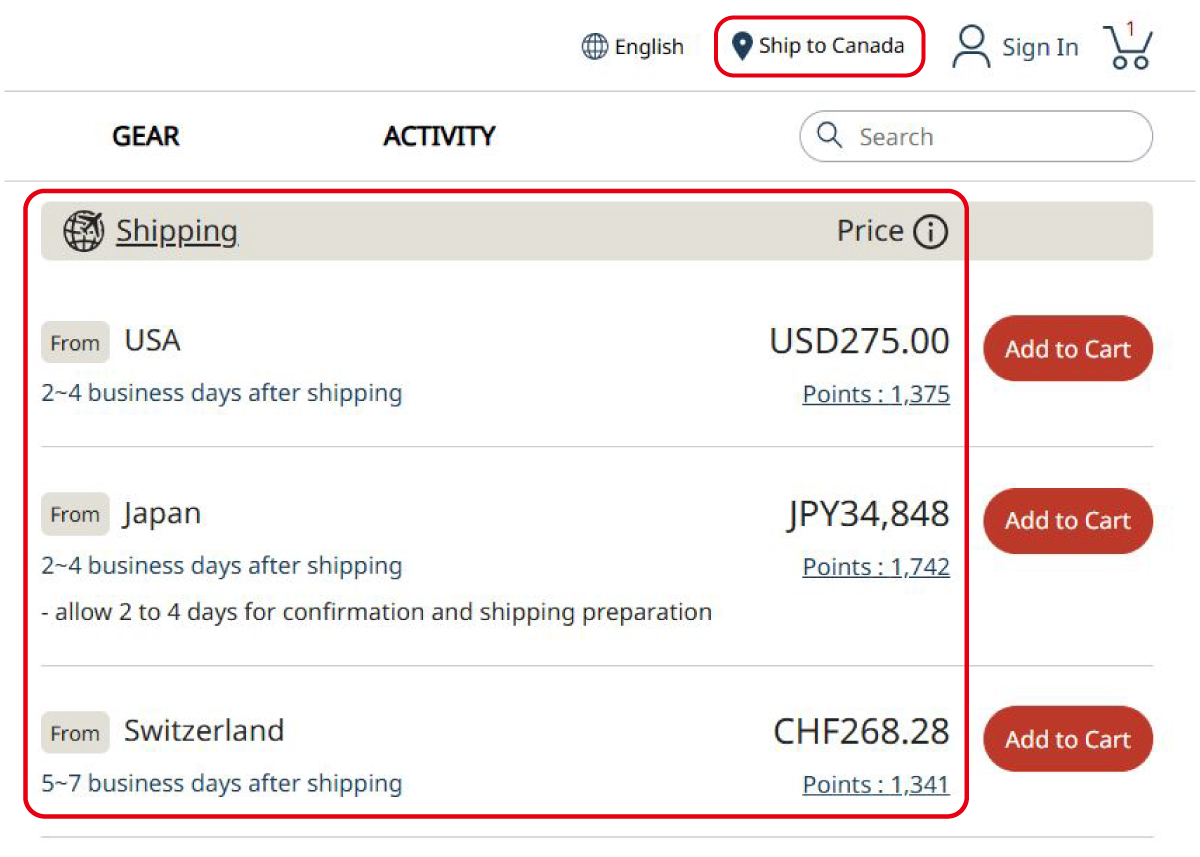Click the Shipping heading link
Viewport: 1200px width, 857px height.
coord(177,231)
